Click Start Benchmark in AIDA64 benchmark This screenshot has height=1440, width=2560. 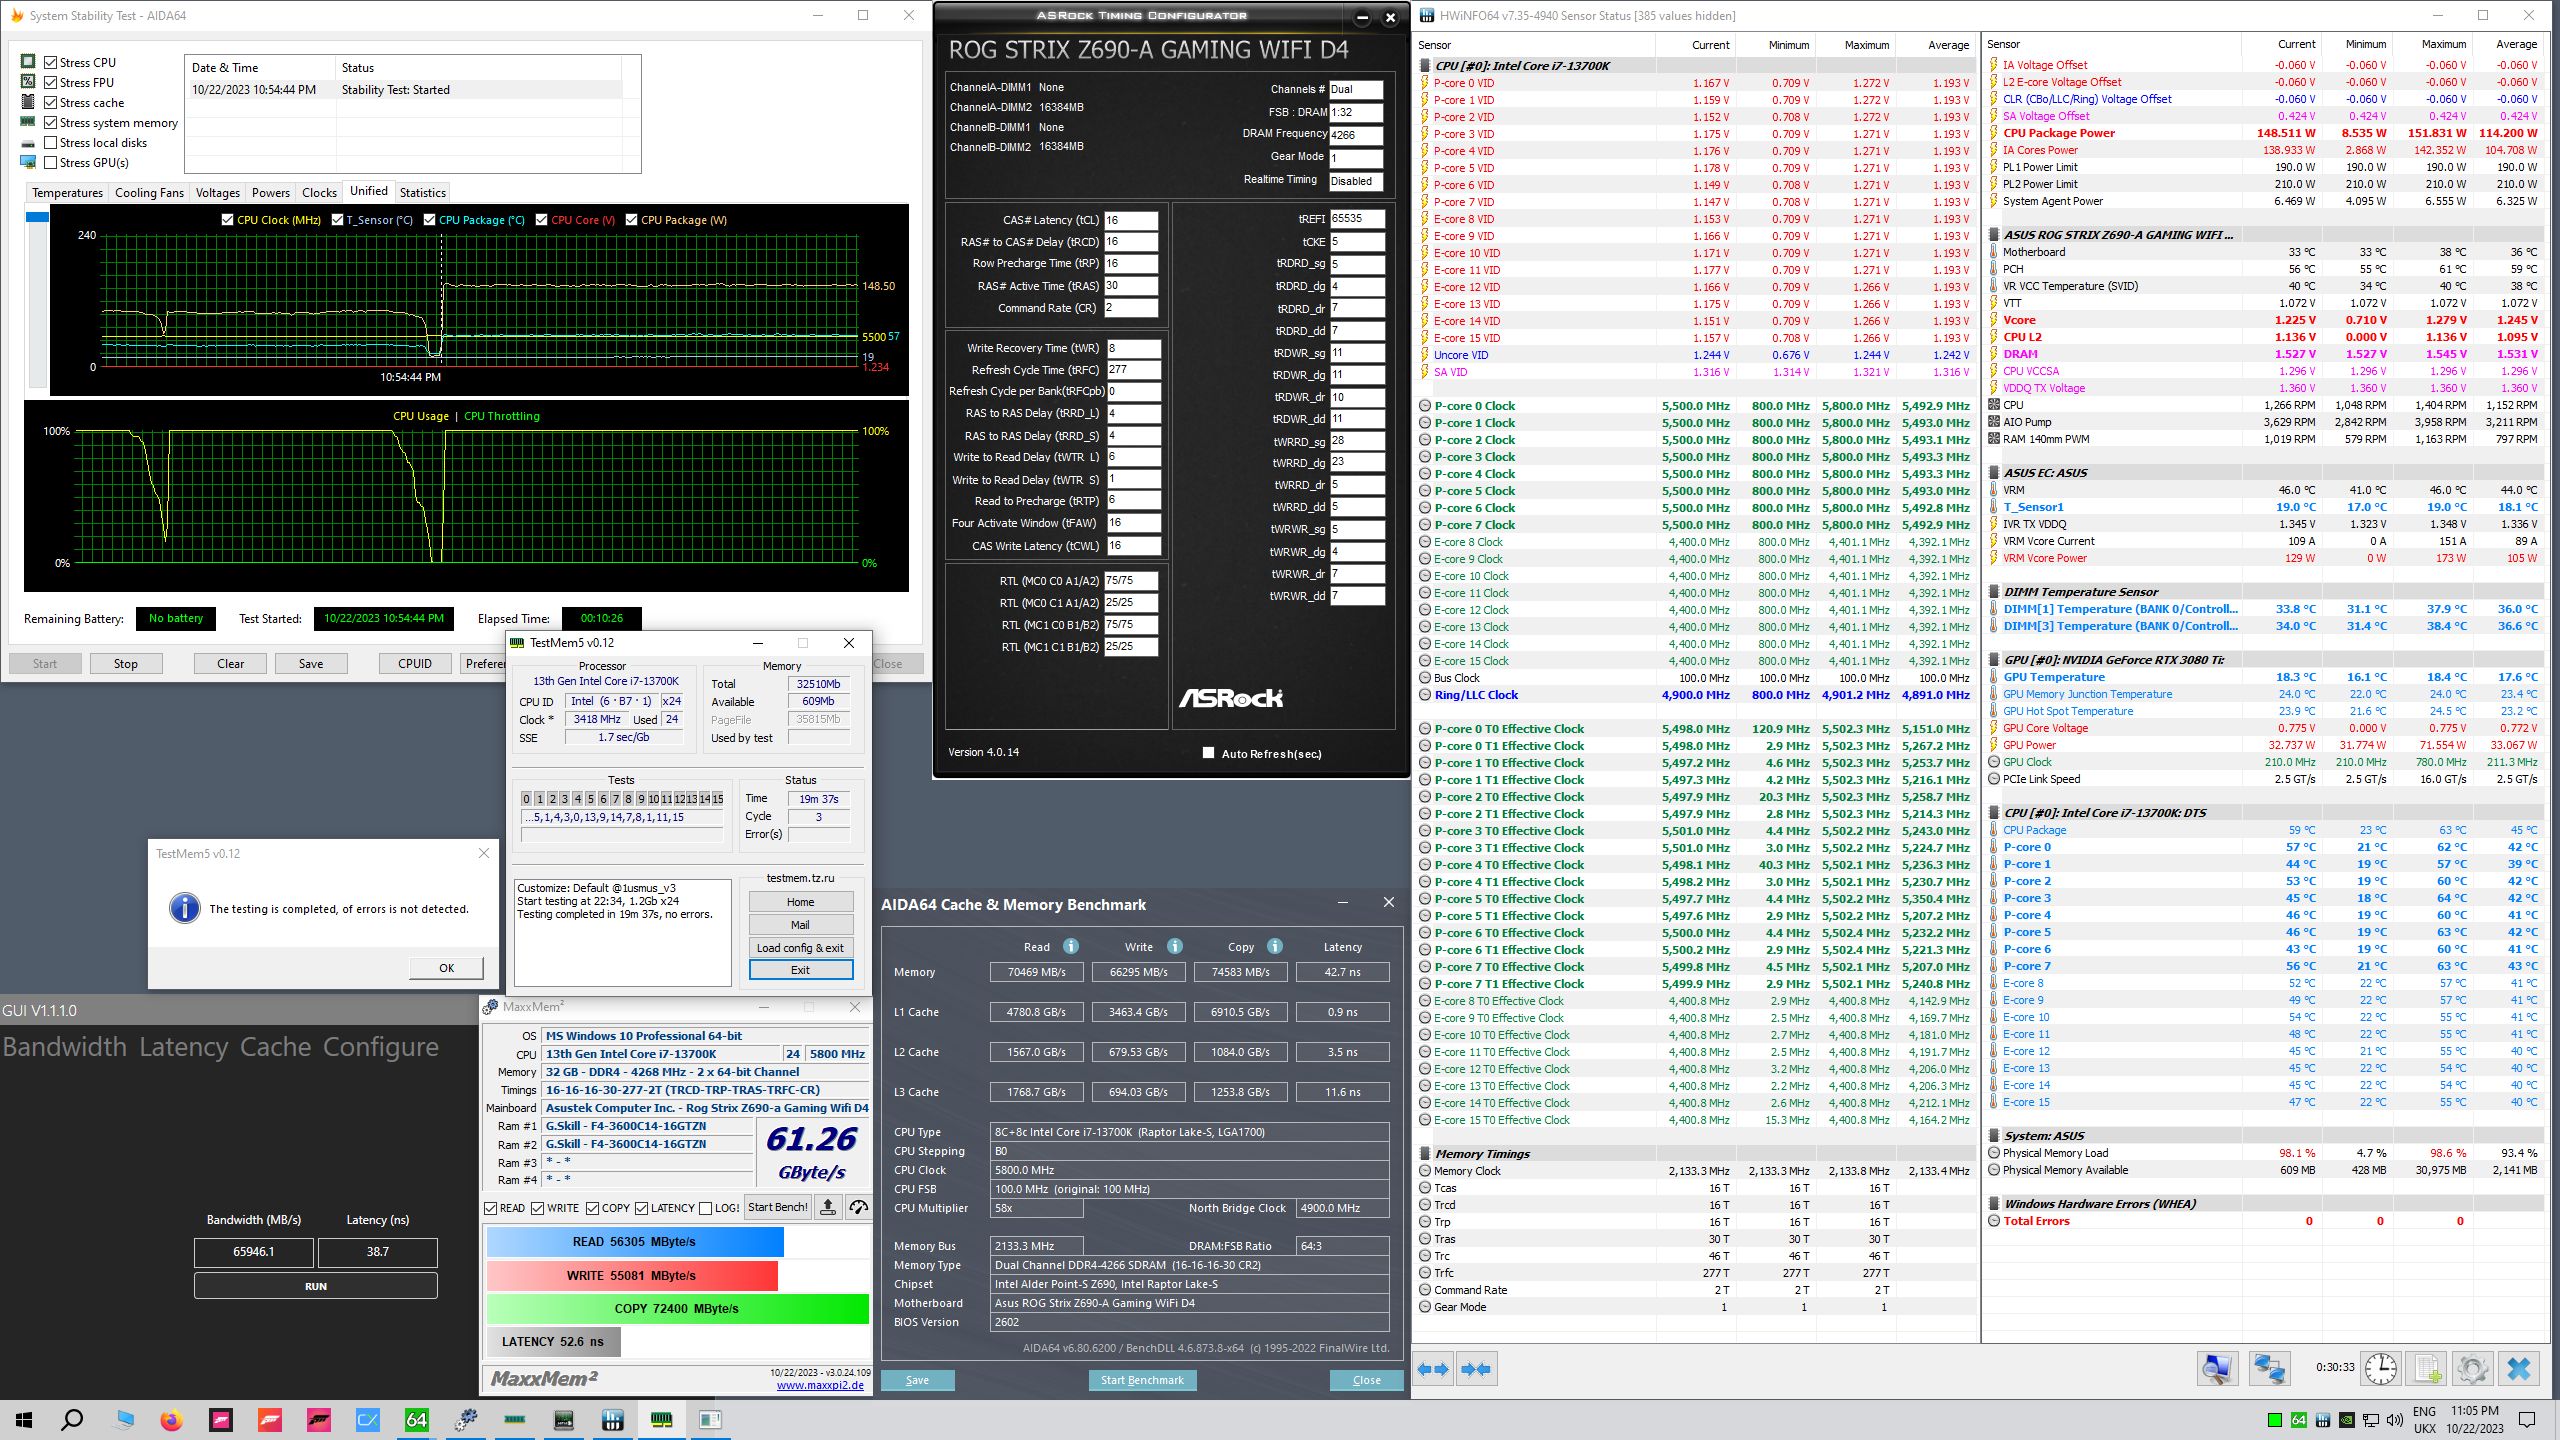[1142, 1380]
